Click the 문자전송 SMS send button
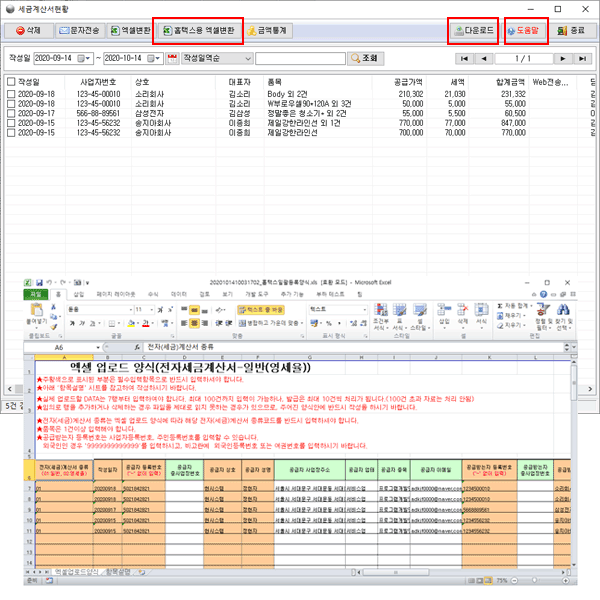The width and height of the screenshot is (600, 600). 80,31
